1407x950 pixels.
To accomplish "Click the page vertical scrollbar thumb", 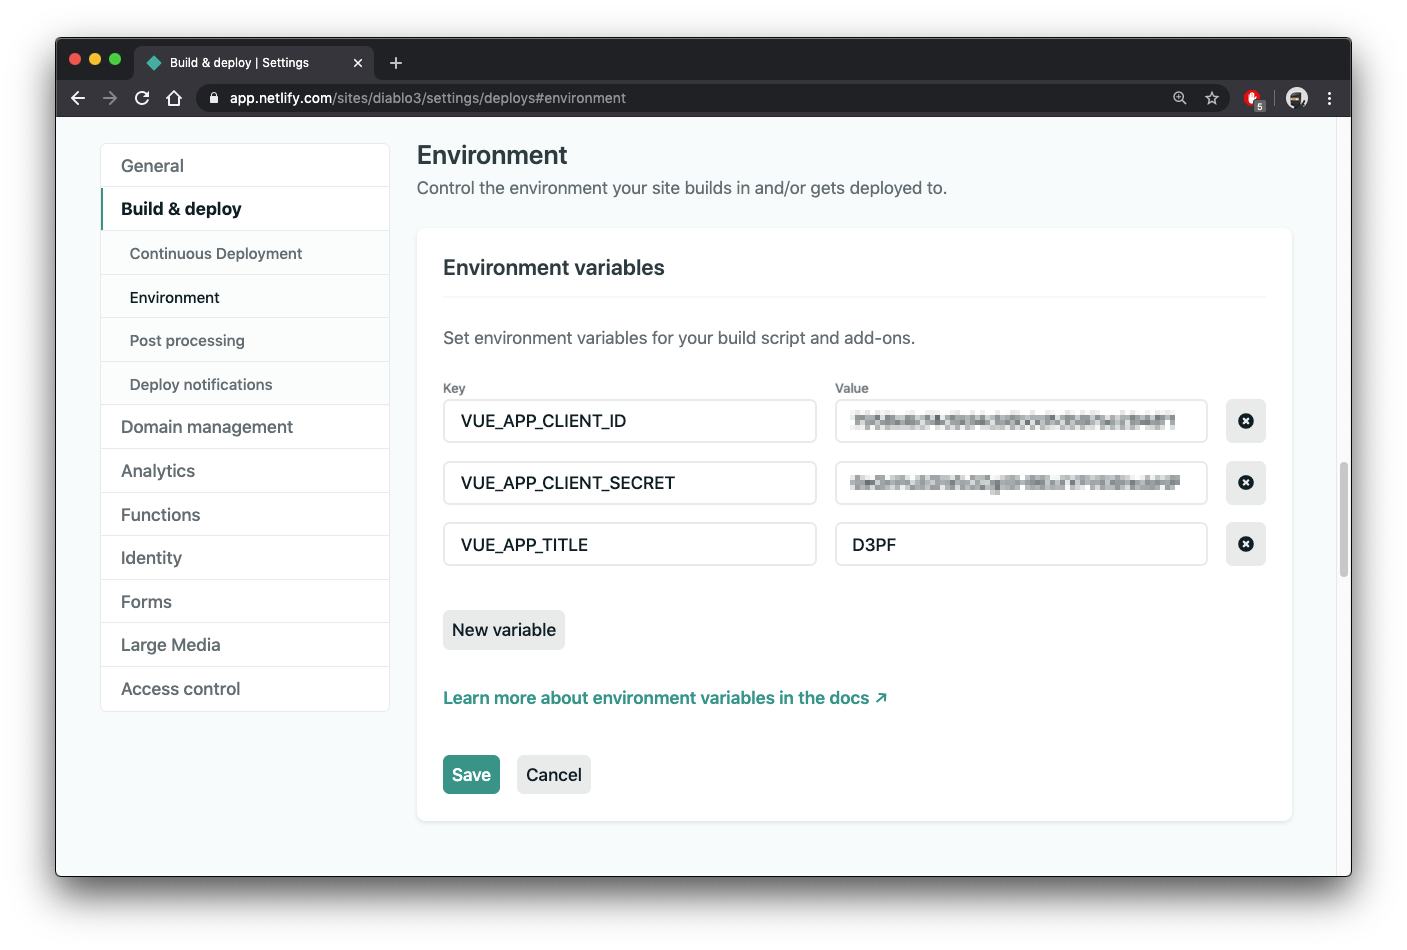I will pyautogui.click(x=1344, y=520).
